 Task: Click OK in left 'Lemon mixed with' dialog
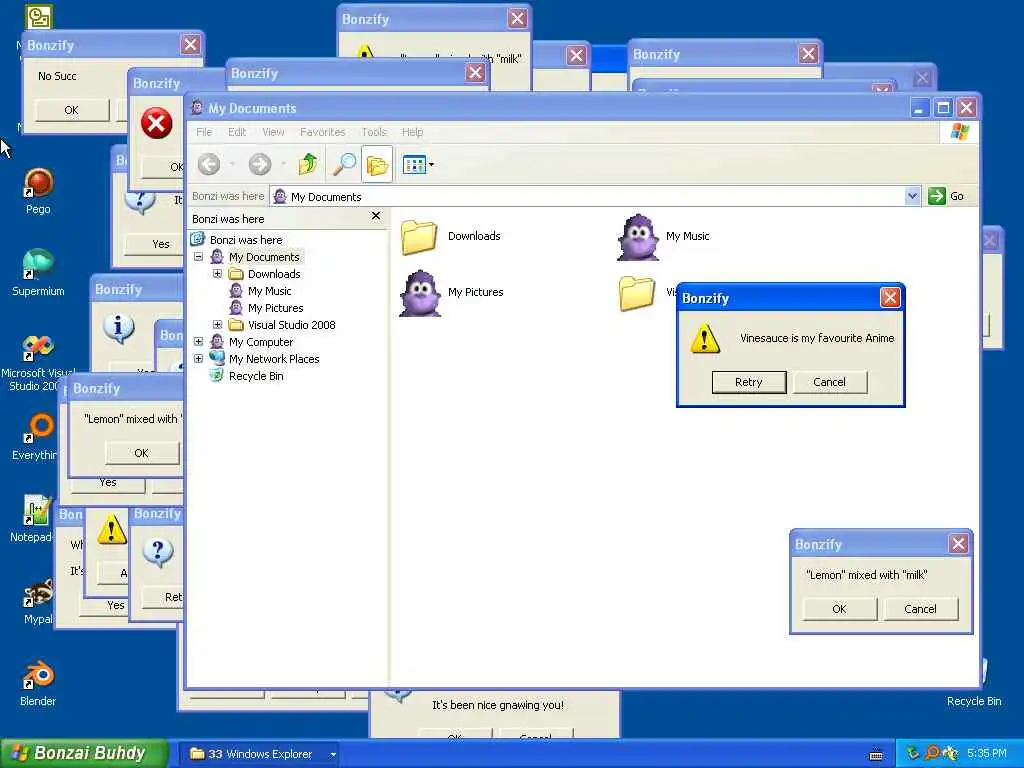(x=141, y=453)
